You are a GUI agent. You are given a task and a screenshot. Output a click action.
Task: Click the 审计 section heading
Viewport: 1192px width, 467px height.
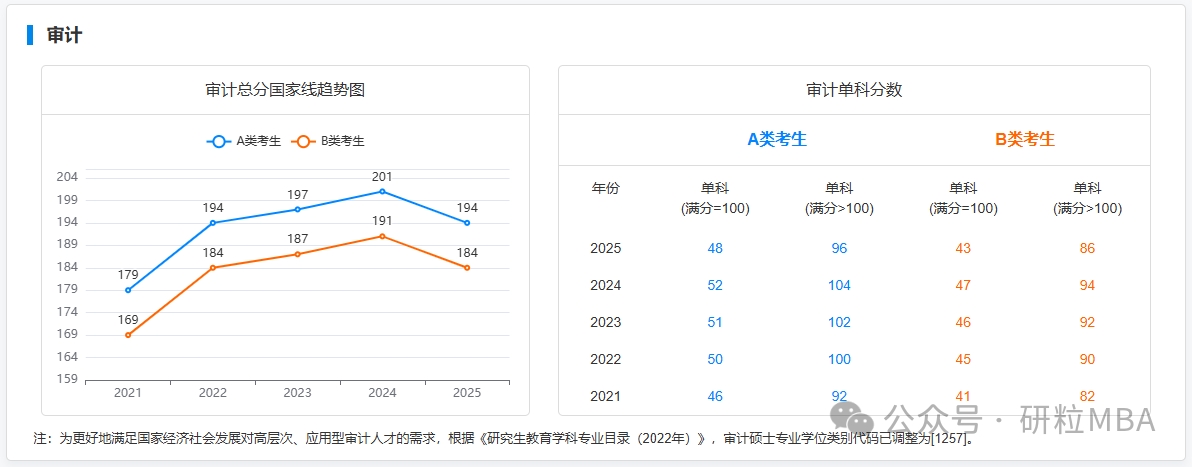tap(65, 35)
